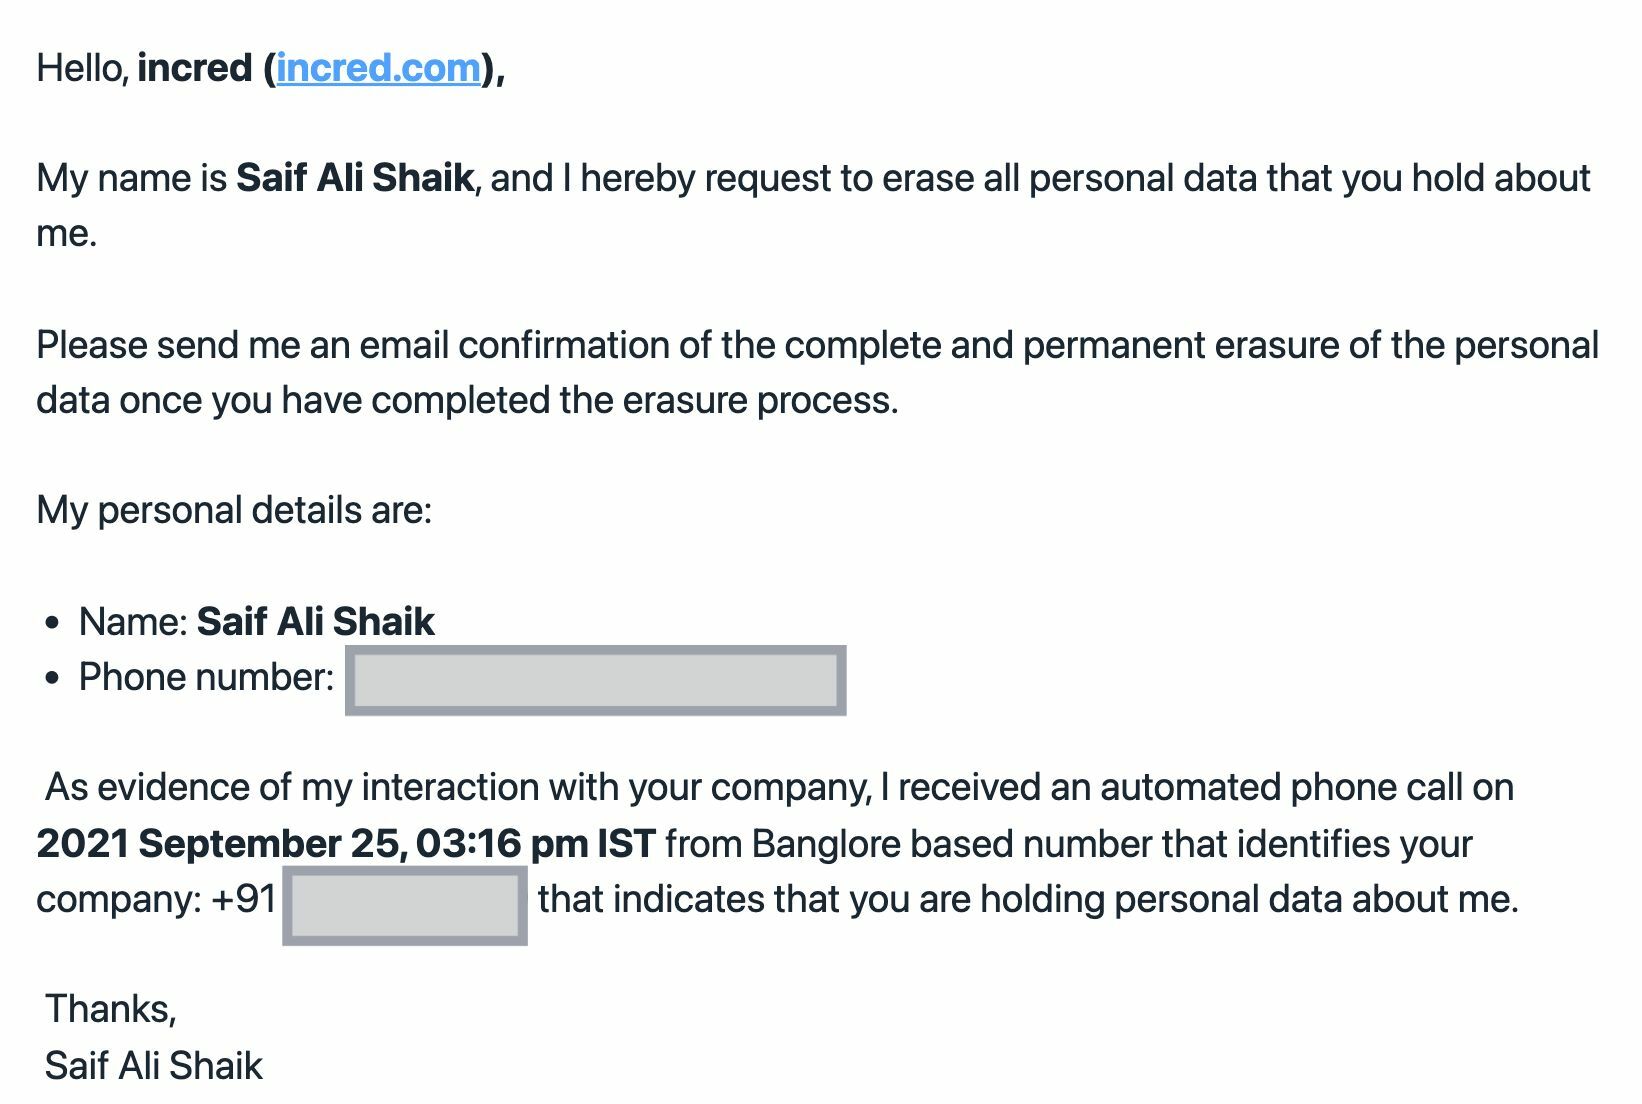The width and height of the screenshot is (1642, 1104).
Task: Click the redacted phone number field
Action: tap(596, 681)
